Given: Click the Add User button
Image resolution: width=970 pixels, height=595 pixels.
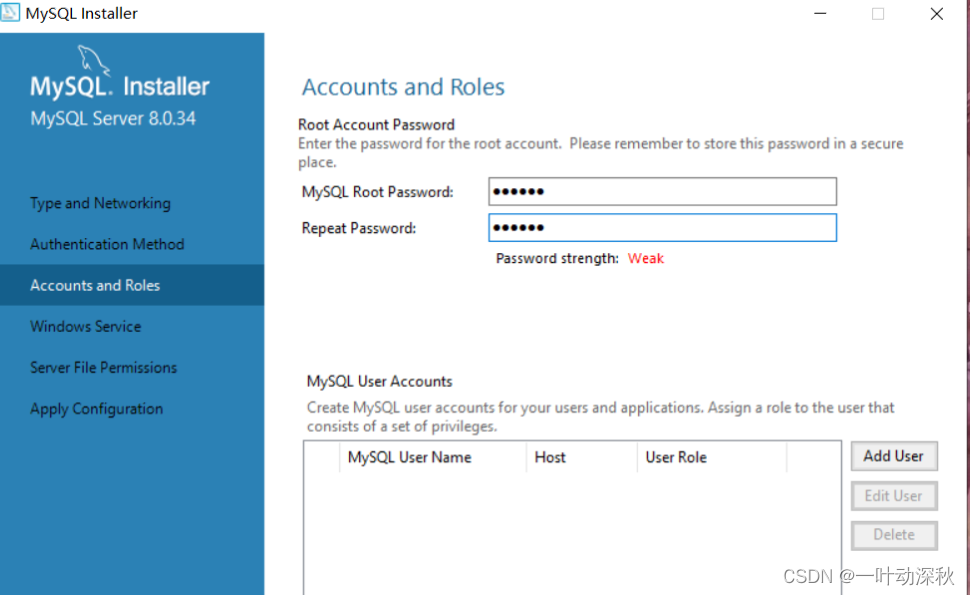Looking at the screenshot, I should [894, 456].
